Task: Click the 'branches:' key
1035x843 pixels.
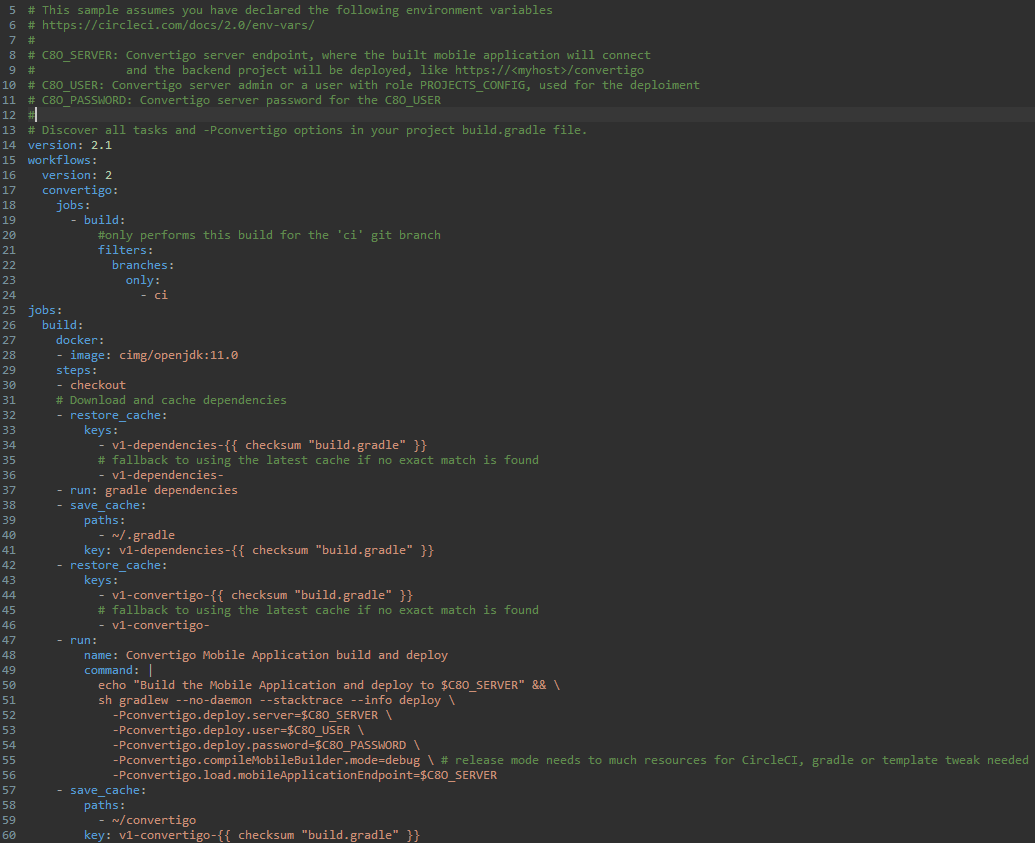Action: pos(142,265)
